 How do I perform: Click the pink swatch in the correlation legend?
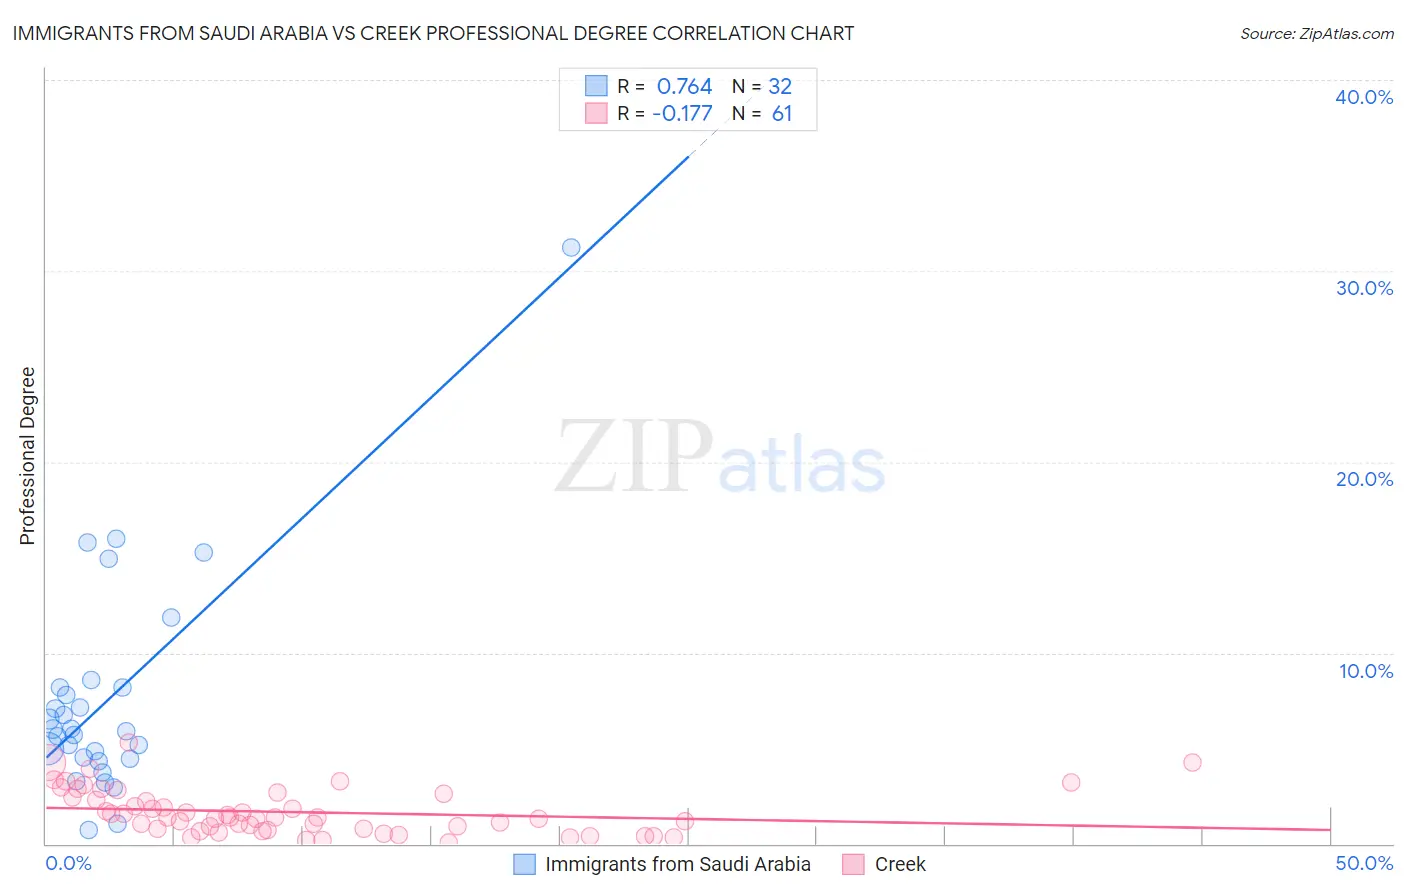596,113
